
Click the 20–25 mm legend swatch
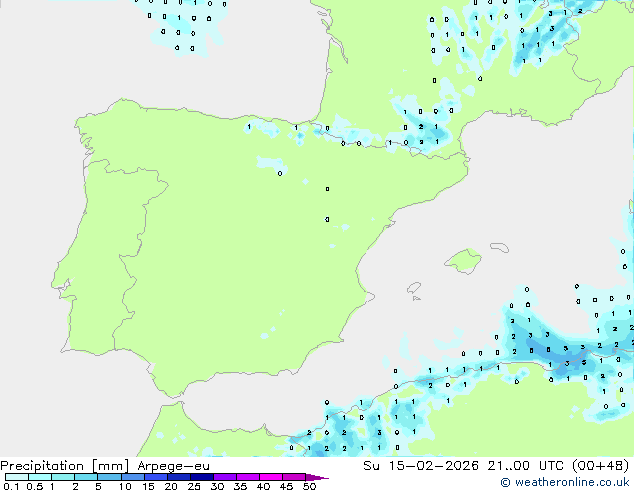click(x=179, y=477)
